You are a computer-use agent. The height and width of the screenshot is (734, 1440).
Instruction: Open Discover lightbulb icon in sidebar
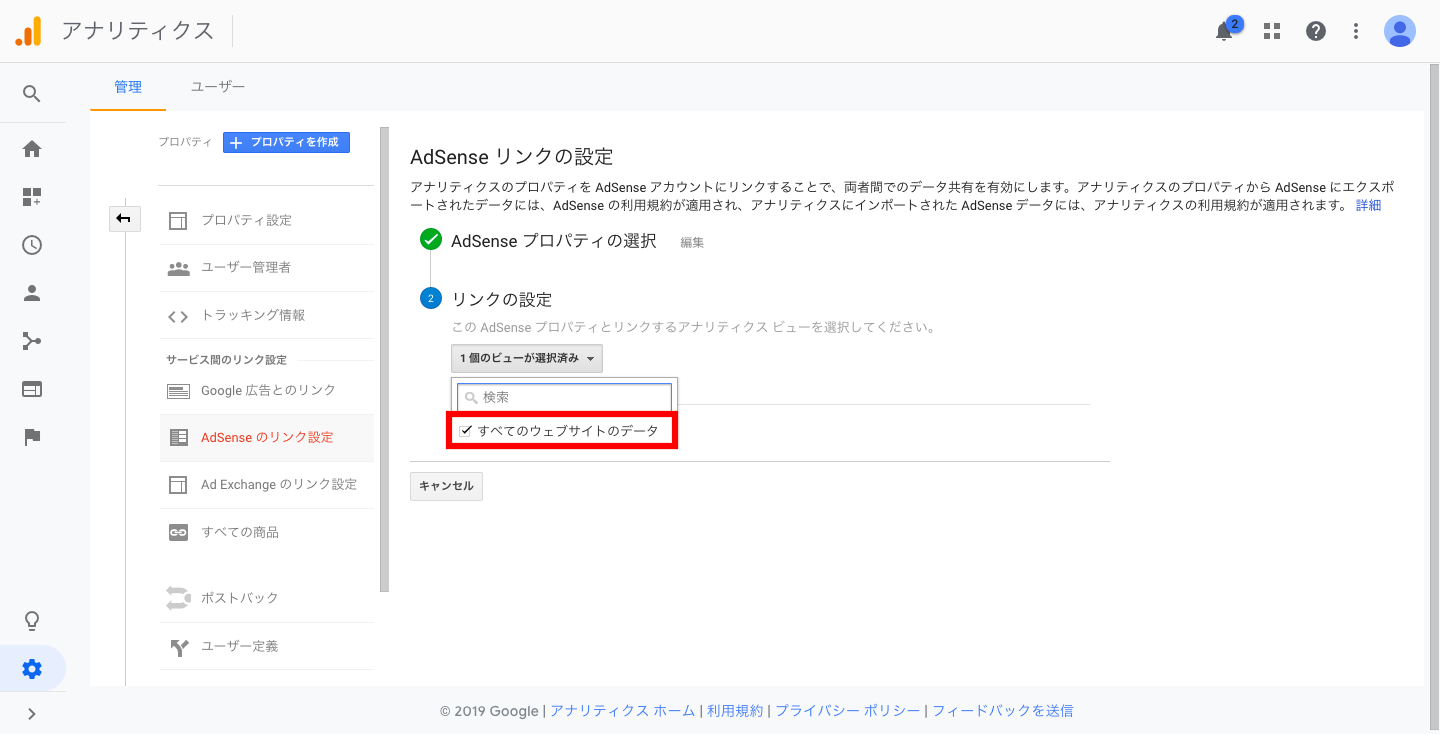coord(32,621)
